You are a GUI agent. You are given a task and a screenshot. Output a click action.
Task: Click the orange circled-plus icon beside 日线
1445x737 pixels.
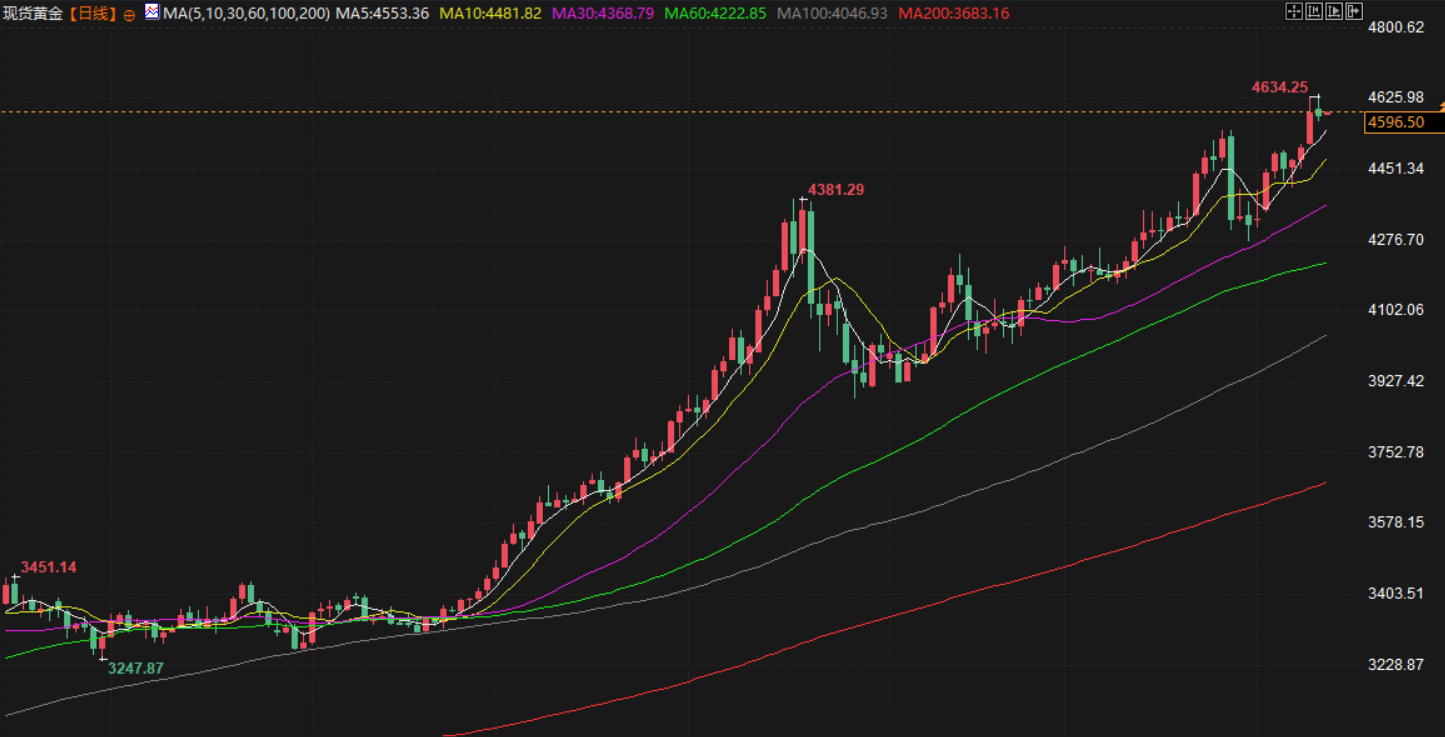pos(129,15)
